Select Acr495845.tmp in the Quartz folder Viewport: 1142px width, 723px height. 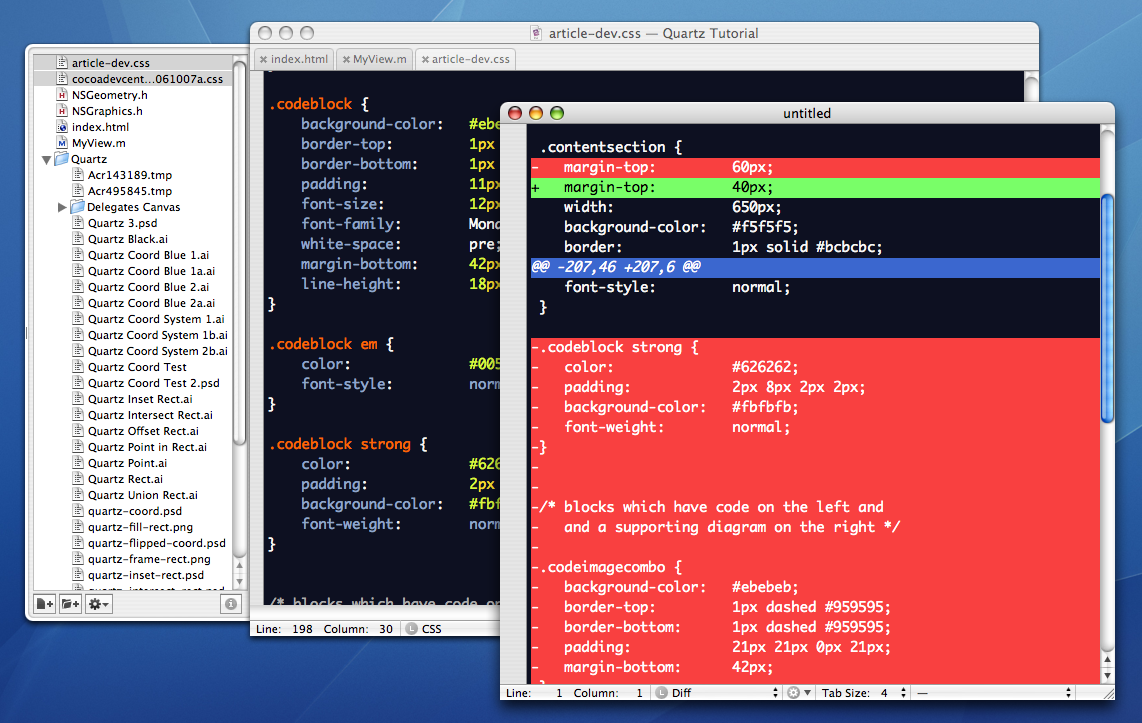[x=130, y=191]
